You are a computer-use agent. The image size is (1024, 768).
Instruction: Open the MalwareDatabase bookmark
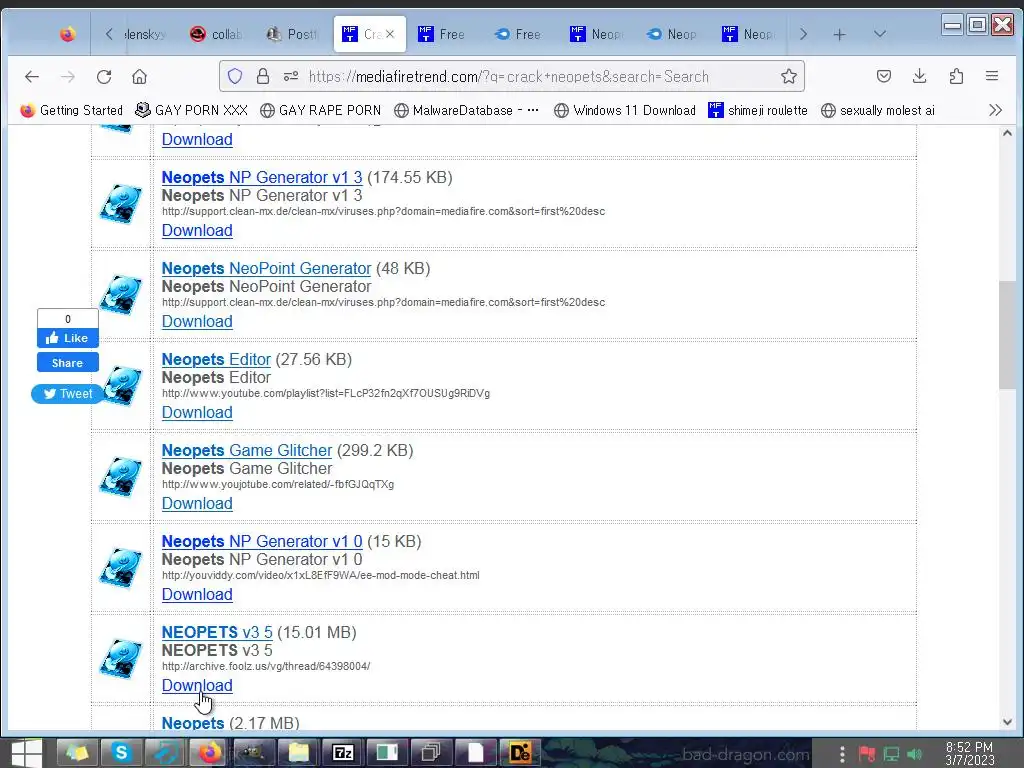pos(466,110)
